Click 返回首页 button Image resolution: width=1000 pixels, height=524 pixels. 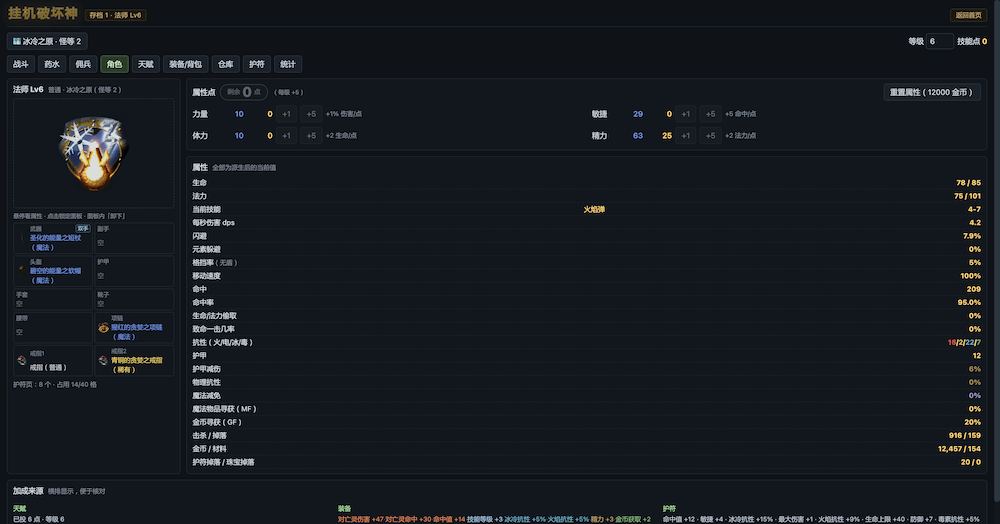pos(969,15)
